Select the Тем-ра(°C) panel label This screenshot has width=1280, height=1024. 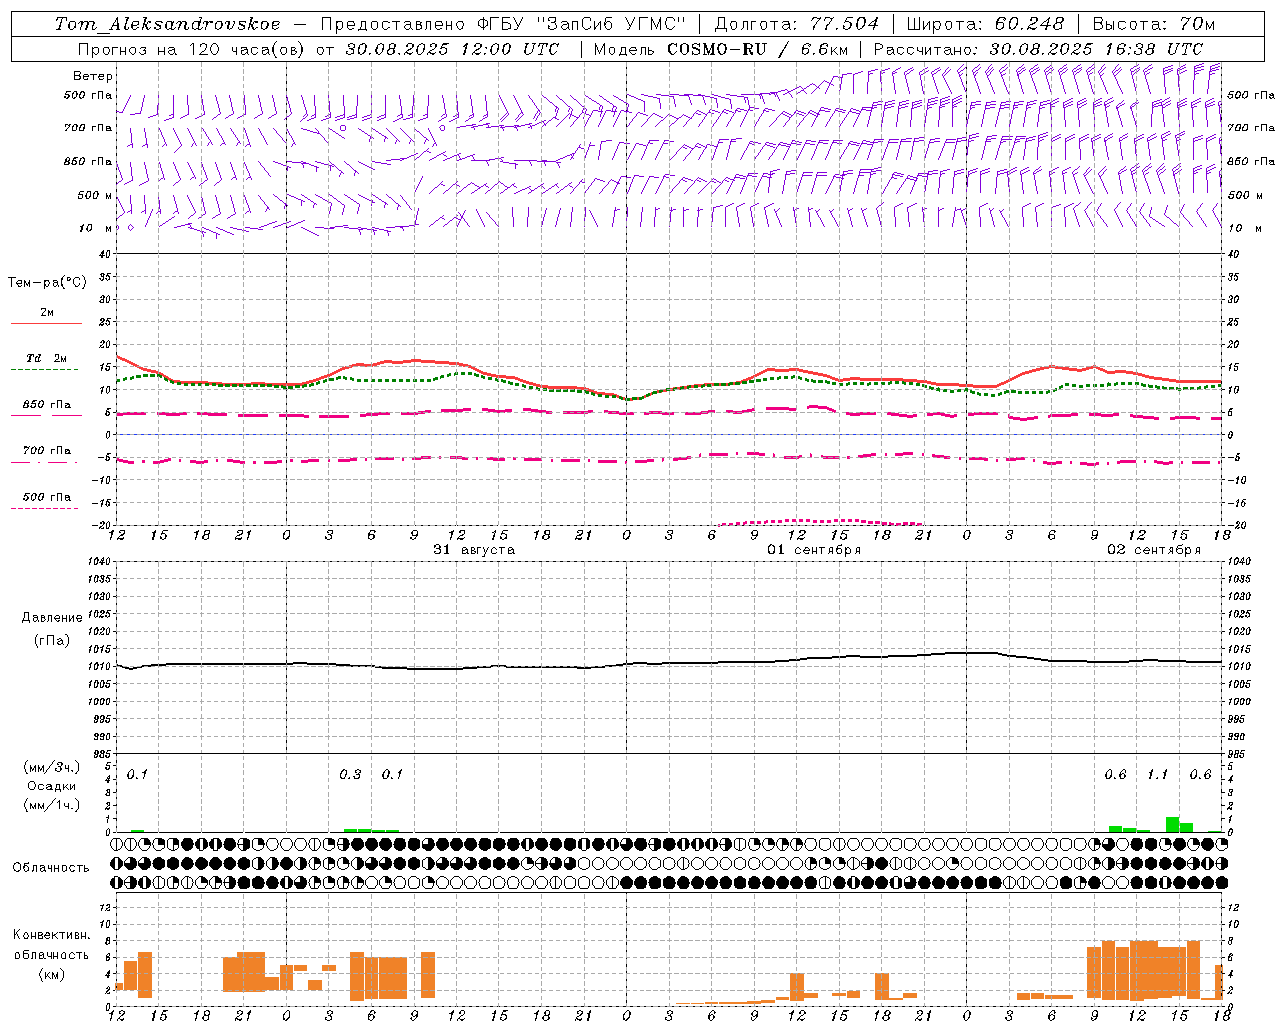[47, 283]
